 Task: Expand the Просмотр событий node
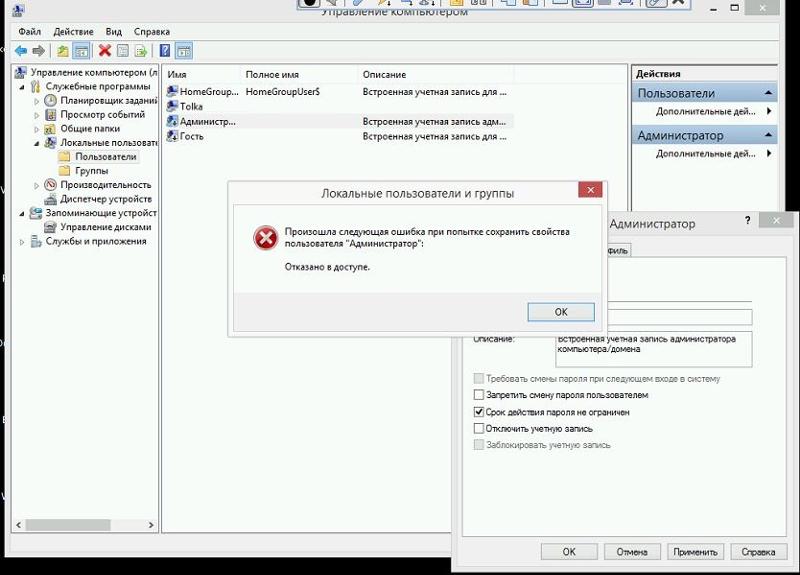coord(36,115)
